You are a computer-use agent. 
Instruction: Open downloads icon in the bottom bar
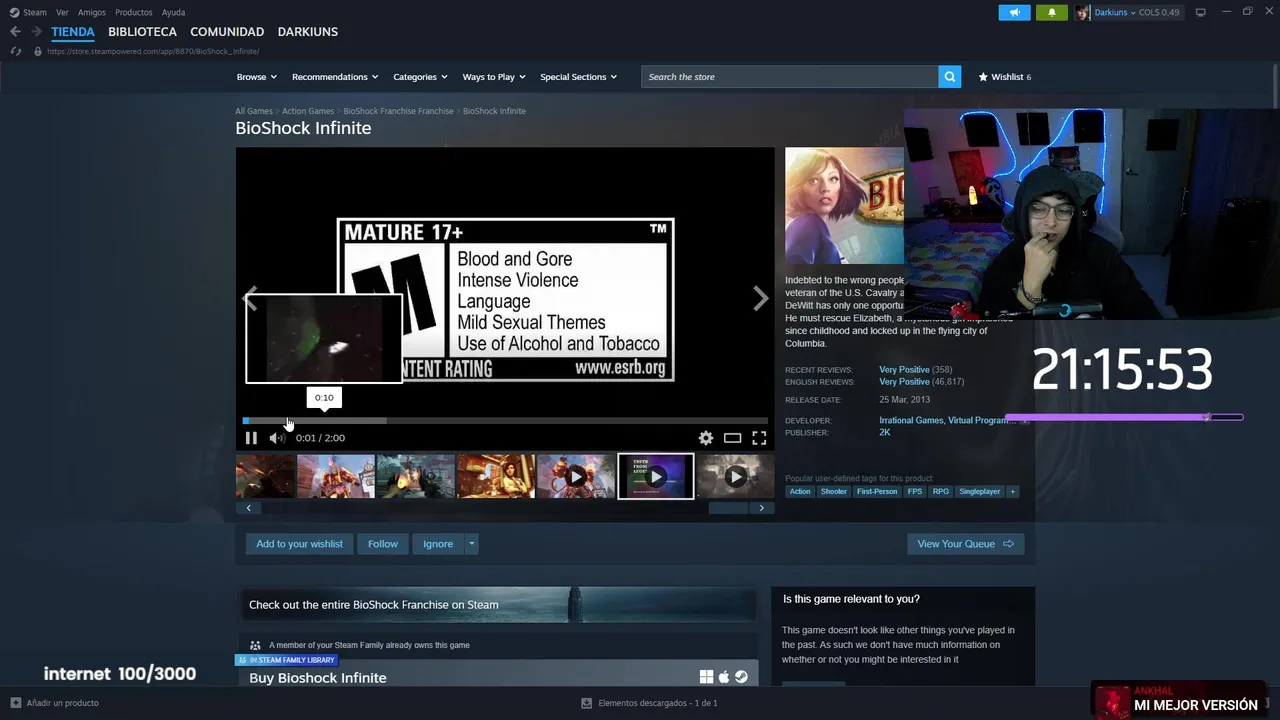(x=586, y=703)
